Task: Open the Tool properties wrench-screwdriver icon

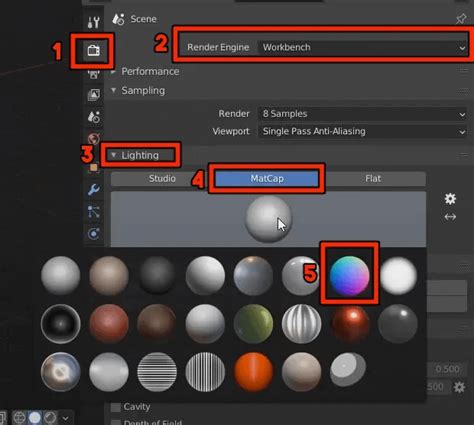Action: pos(93,22)
